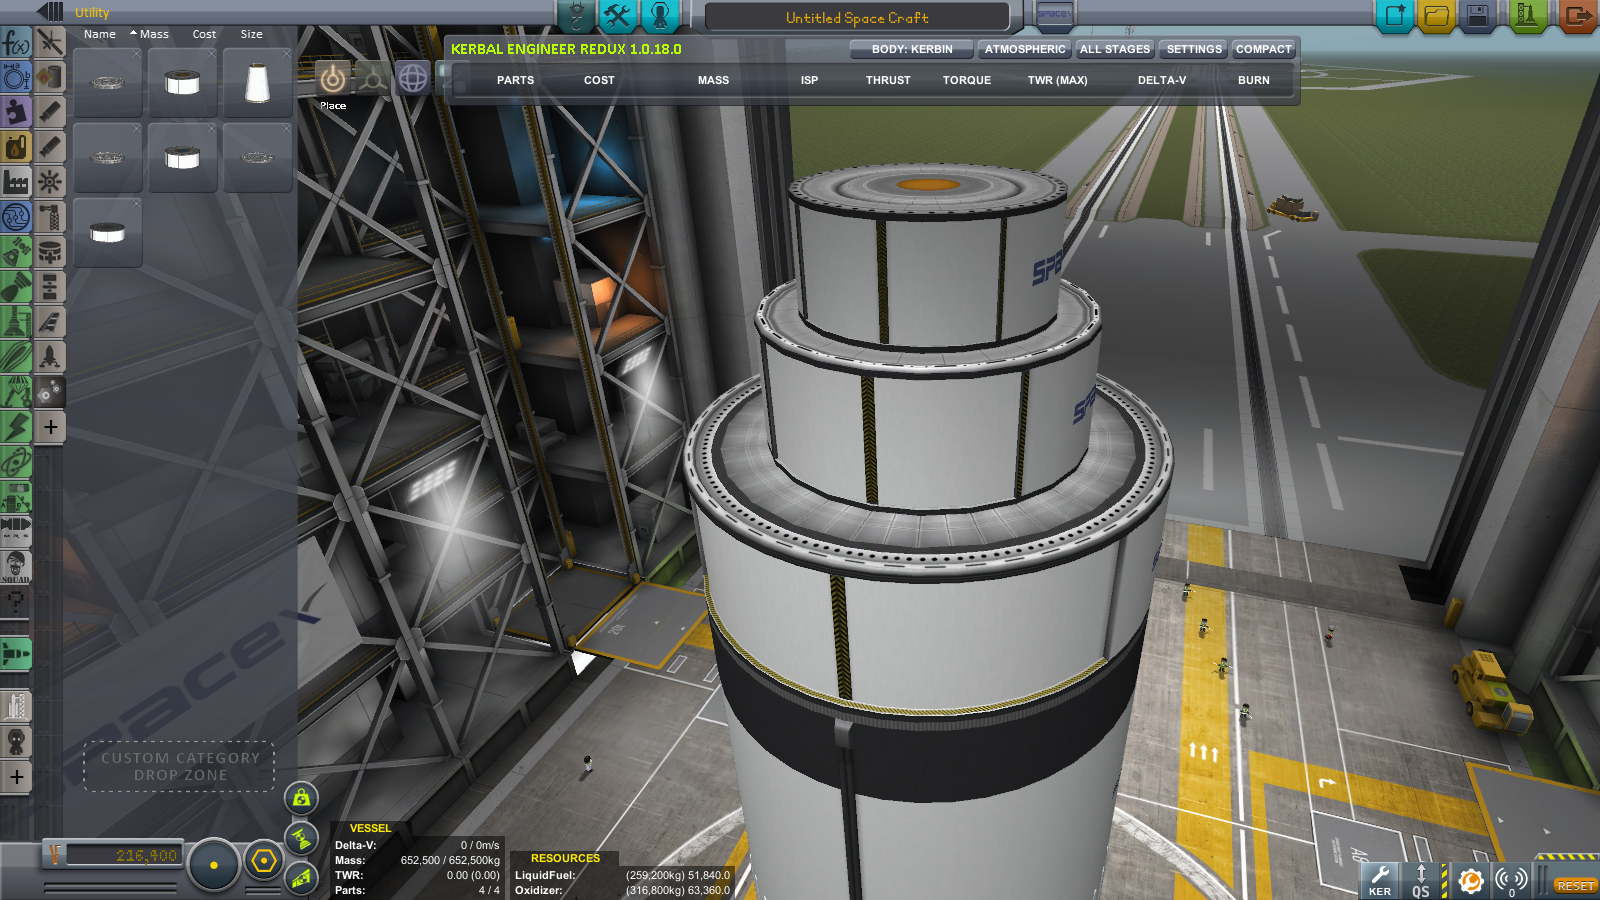Viewport: 1600px width, 900px height.
Task: Click the BURN column header
Action: (x=1253, y=80)
